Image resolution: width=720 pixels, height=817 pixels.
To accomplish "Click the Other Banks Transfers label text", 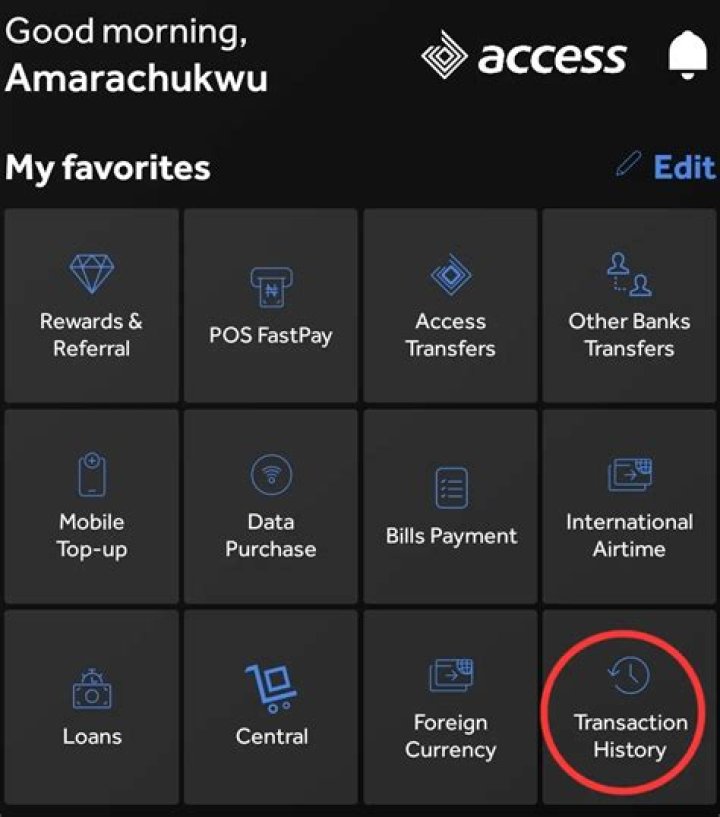I will coord(629,335).
